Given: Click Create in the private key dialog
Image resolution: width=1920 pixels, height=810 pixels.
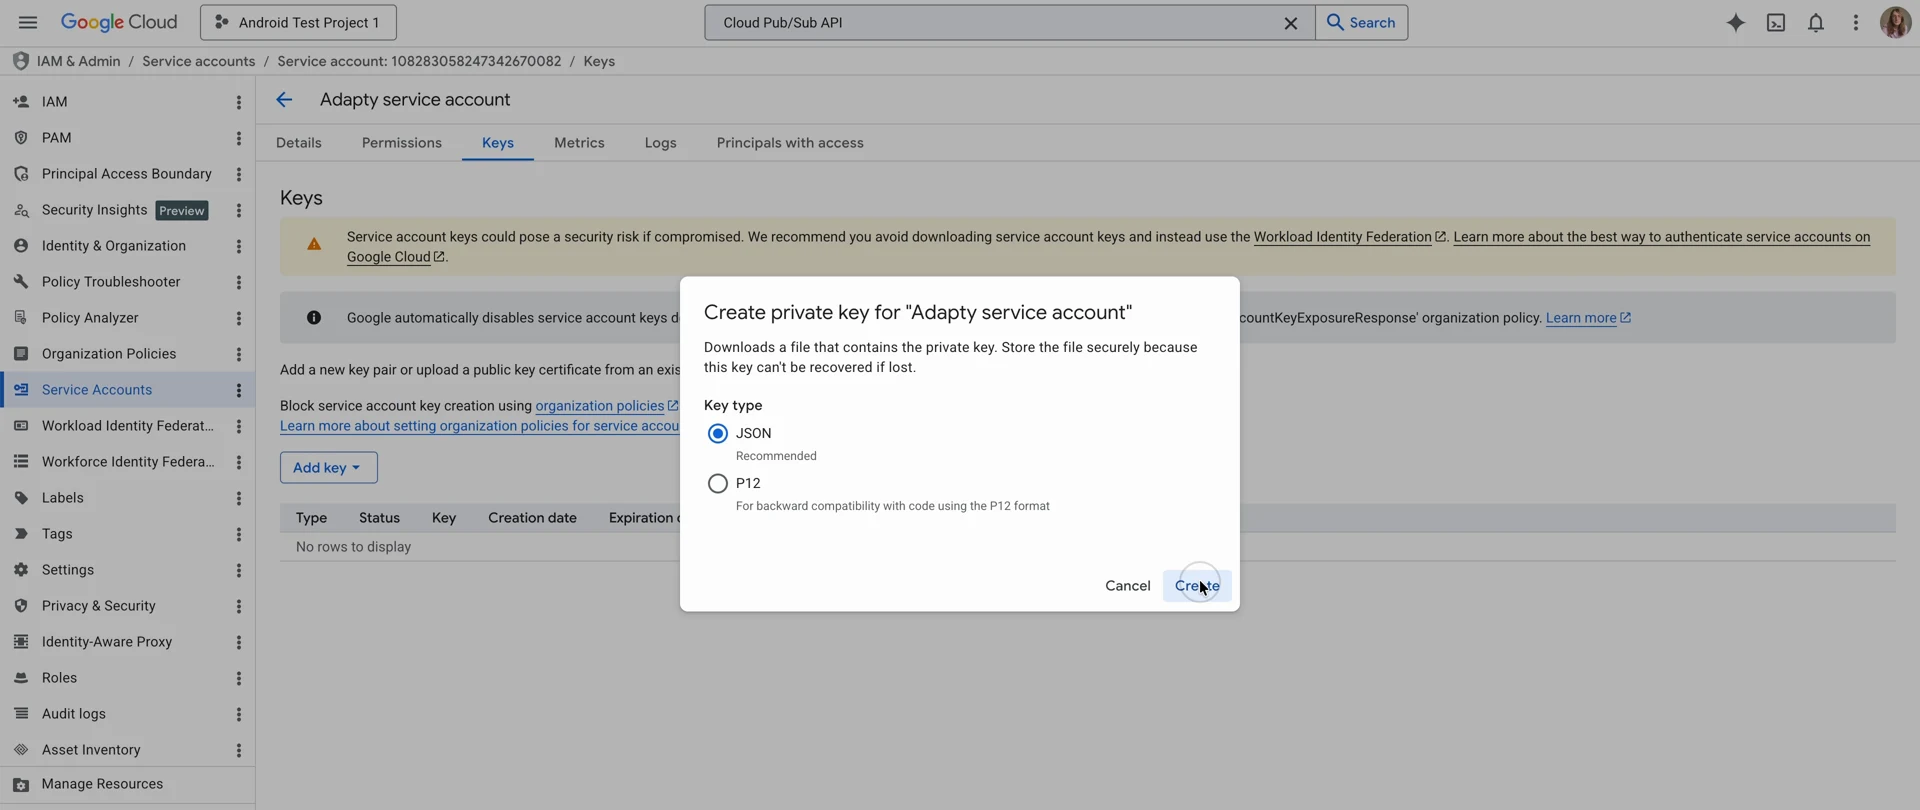Looking at the screenshot, I should click(x=1197, y=586).
